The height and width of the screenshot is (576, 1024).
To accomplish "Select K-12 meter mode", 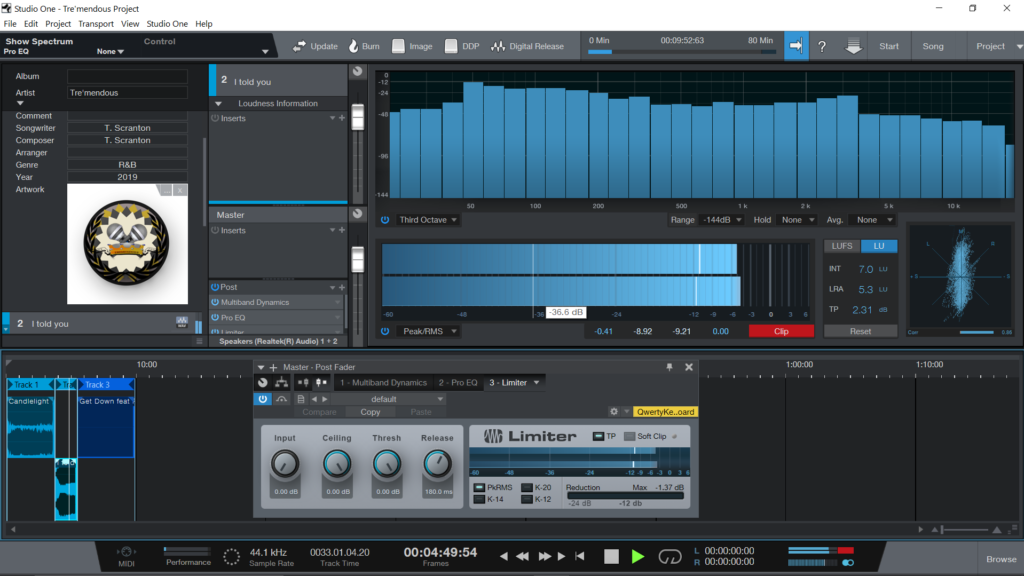I will click(x=527, y=500).
